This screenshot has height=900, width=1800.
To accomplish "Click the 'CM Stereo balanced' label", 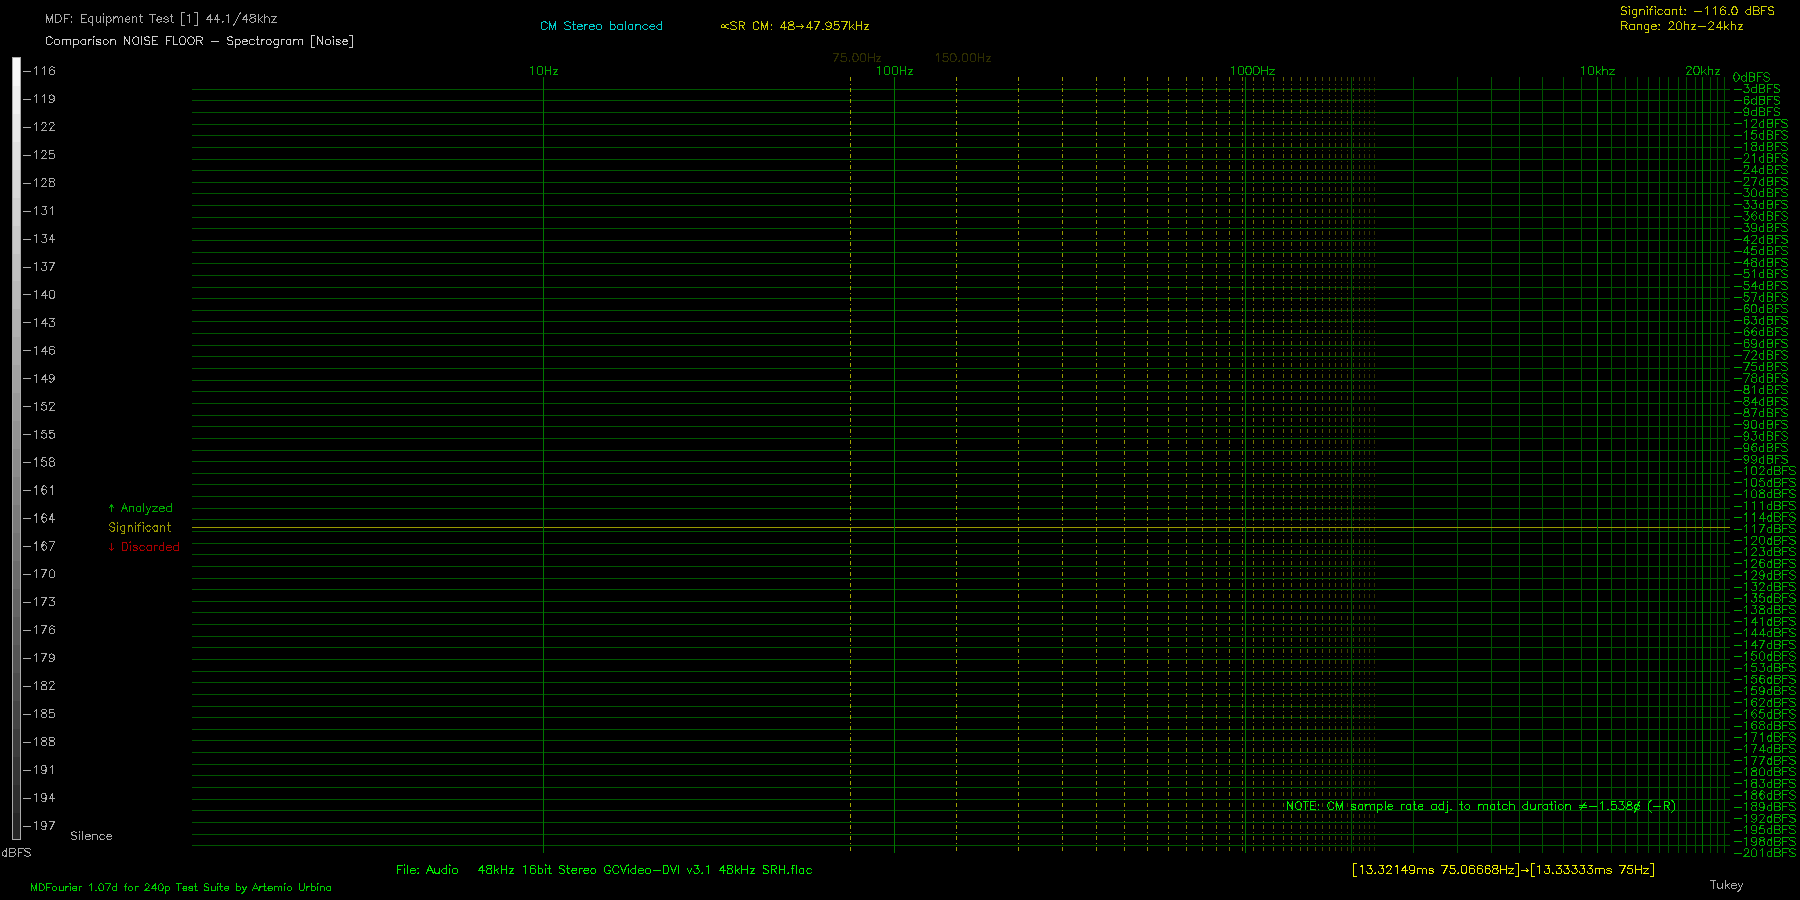I will point(601,26).
